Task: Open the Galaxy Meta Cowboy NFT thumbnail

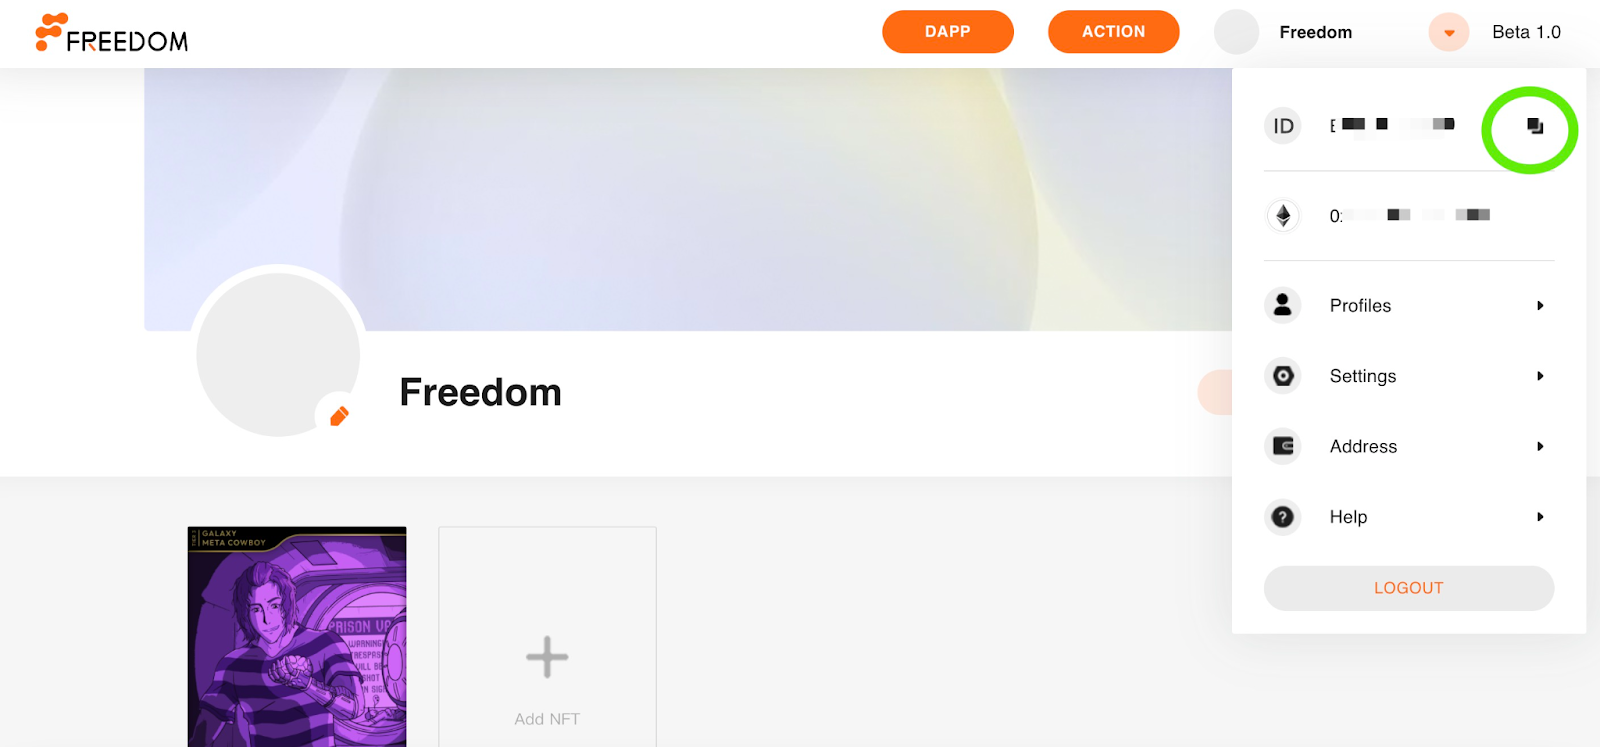Action: click(x=297, y=636)
